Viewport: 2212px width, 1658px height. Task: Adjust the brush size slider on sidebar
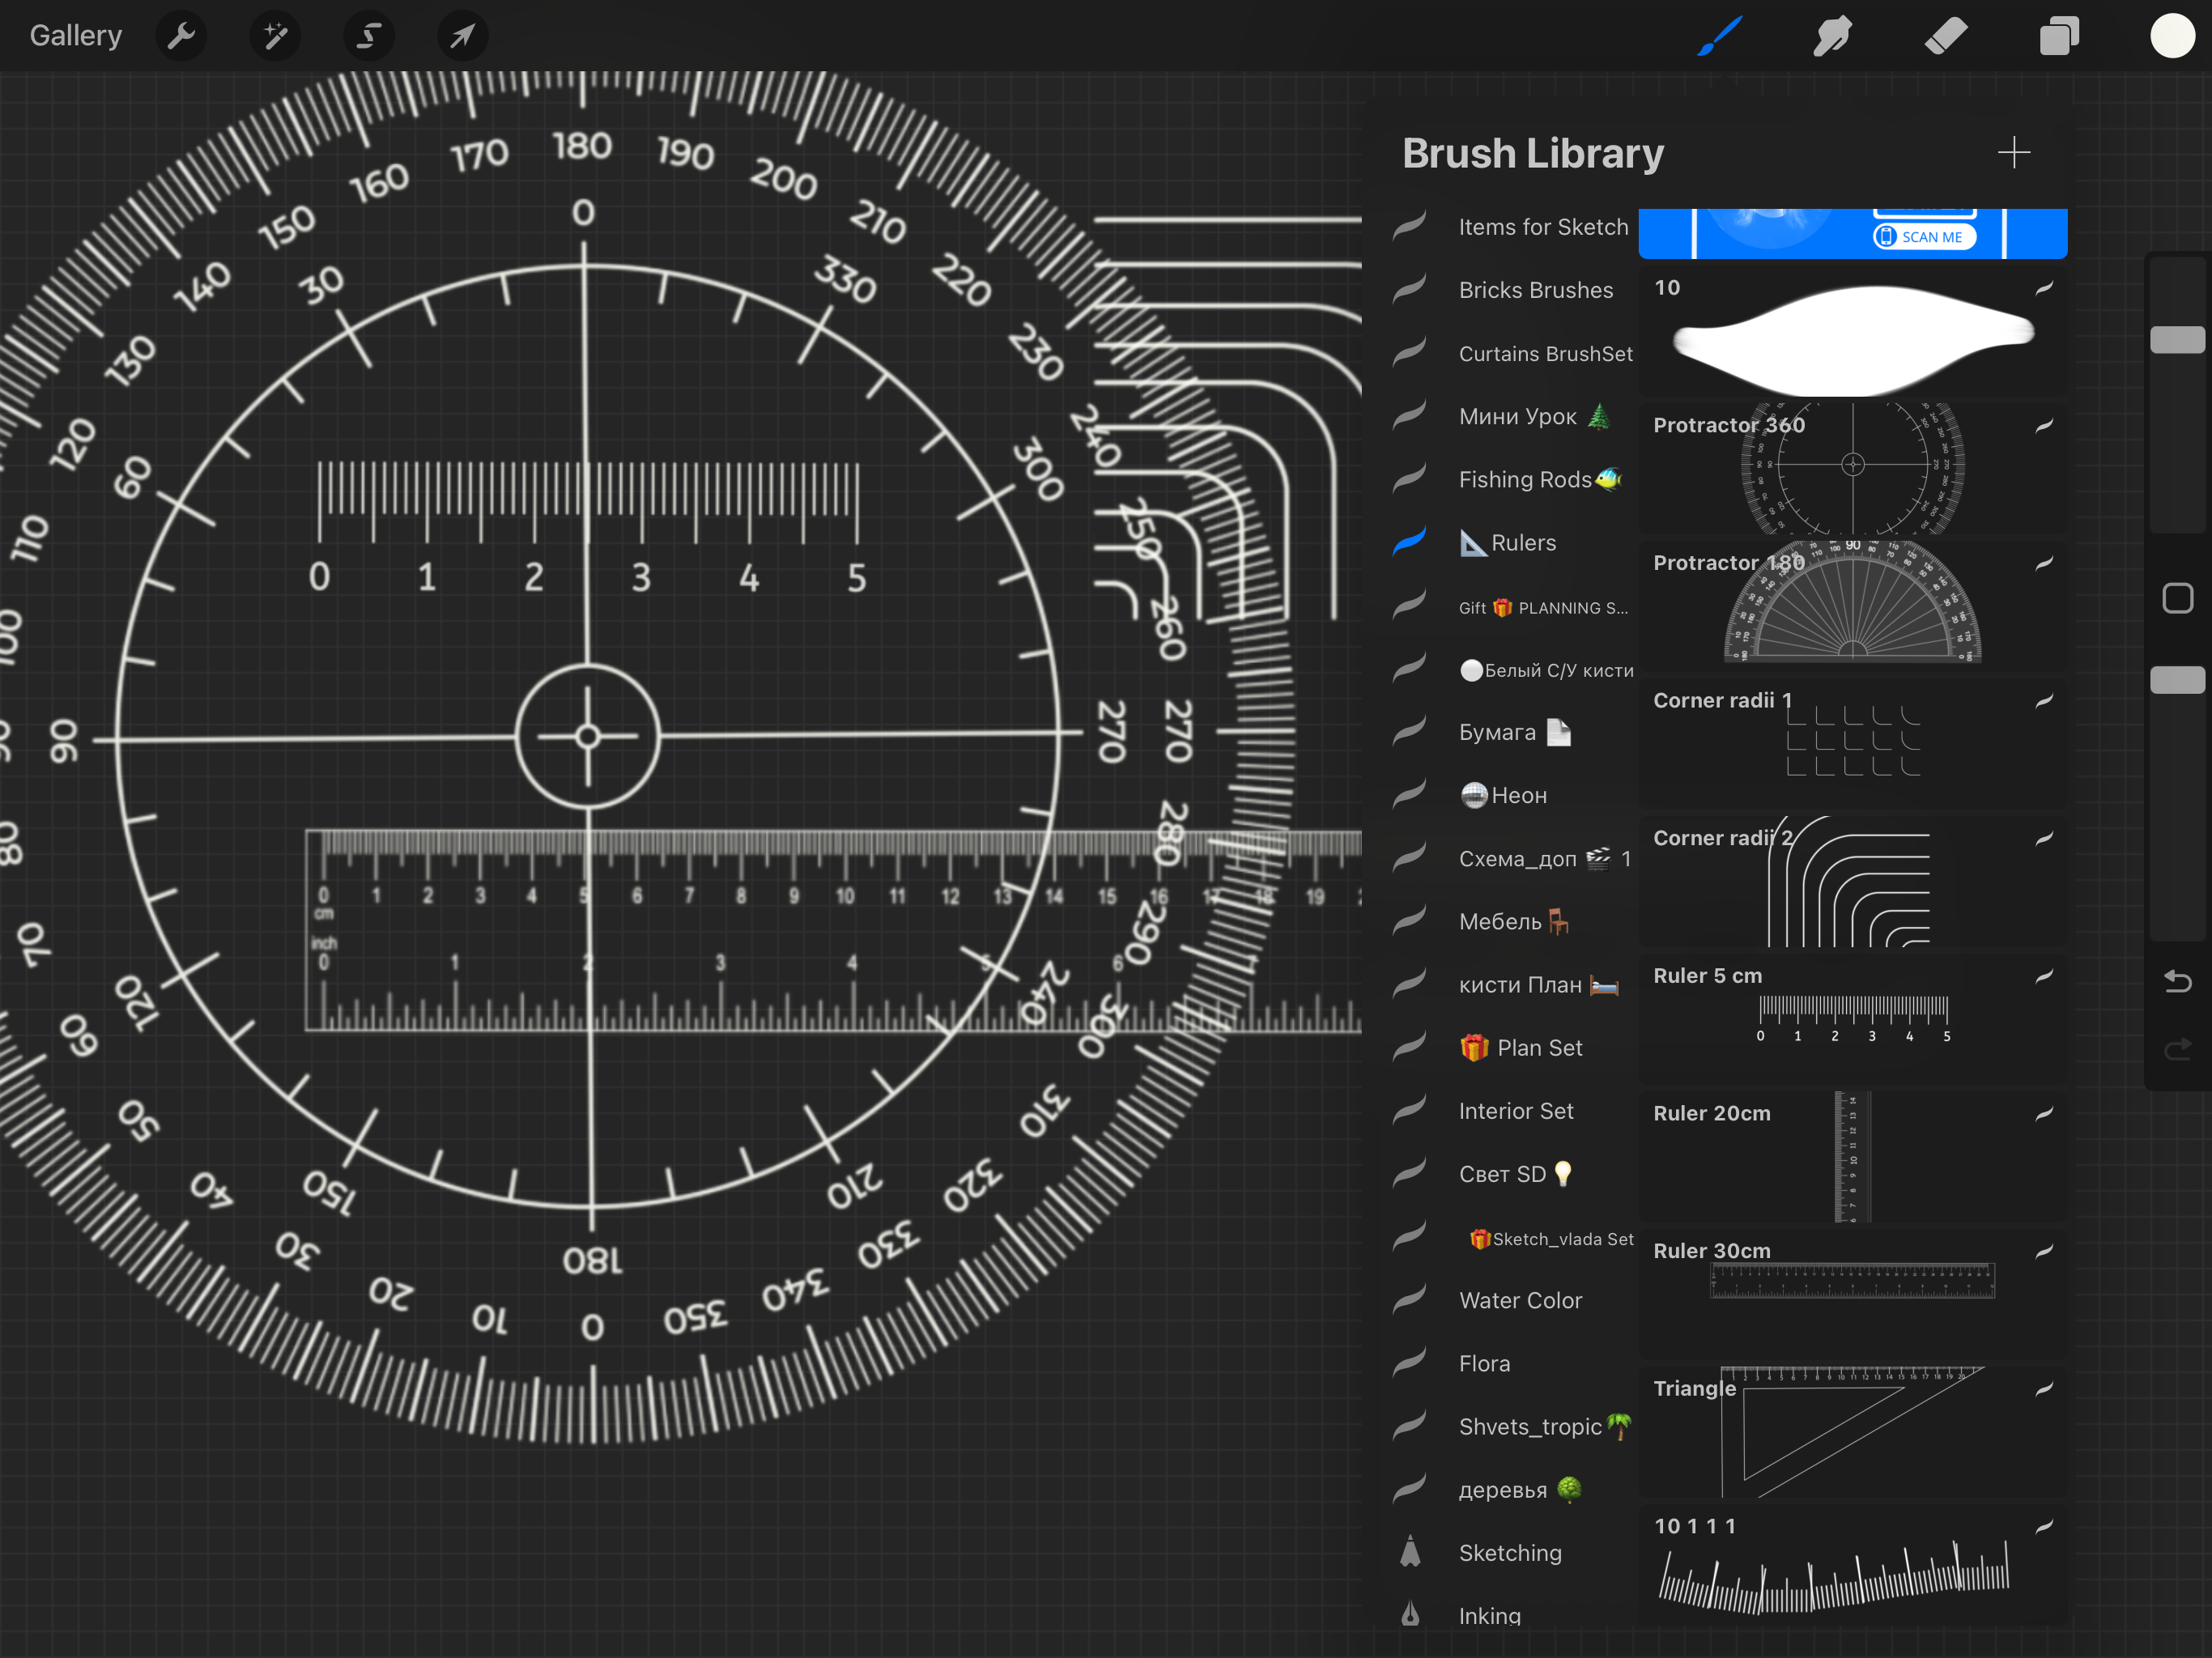pyautogui.click(x=2177, y=340)
